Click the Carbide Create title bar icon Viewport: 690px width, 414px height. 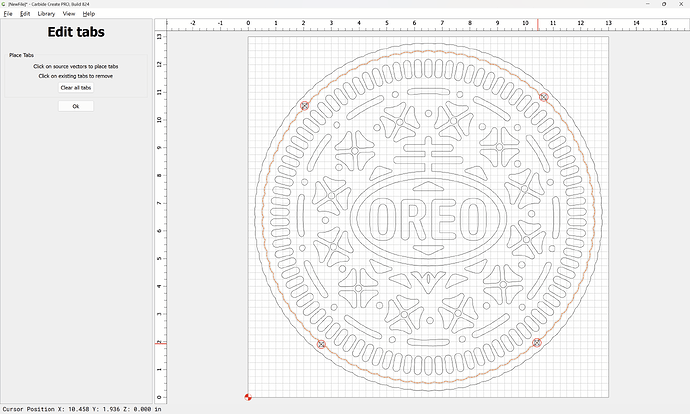tap(4, 4)
